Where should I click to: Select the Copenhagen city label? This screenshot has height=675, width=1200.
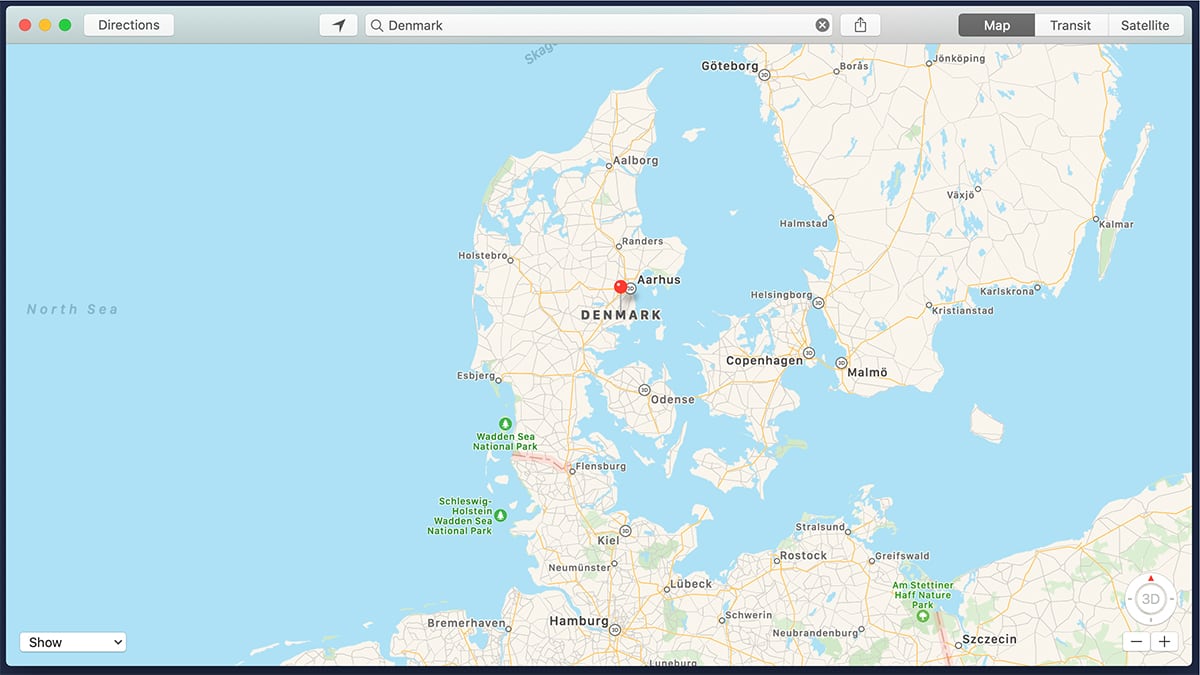(764, 360)
